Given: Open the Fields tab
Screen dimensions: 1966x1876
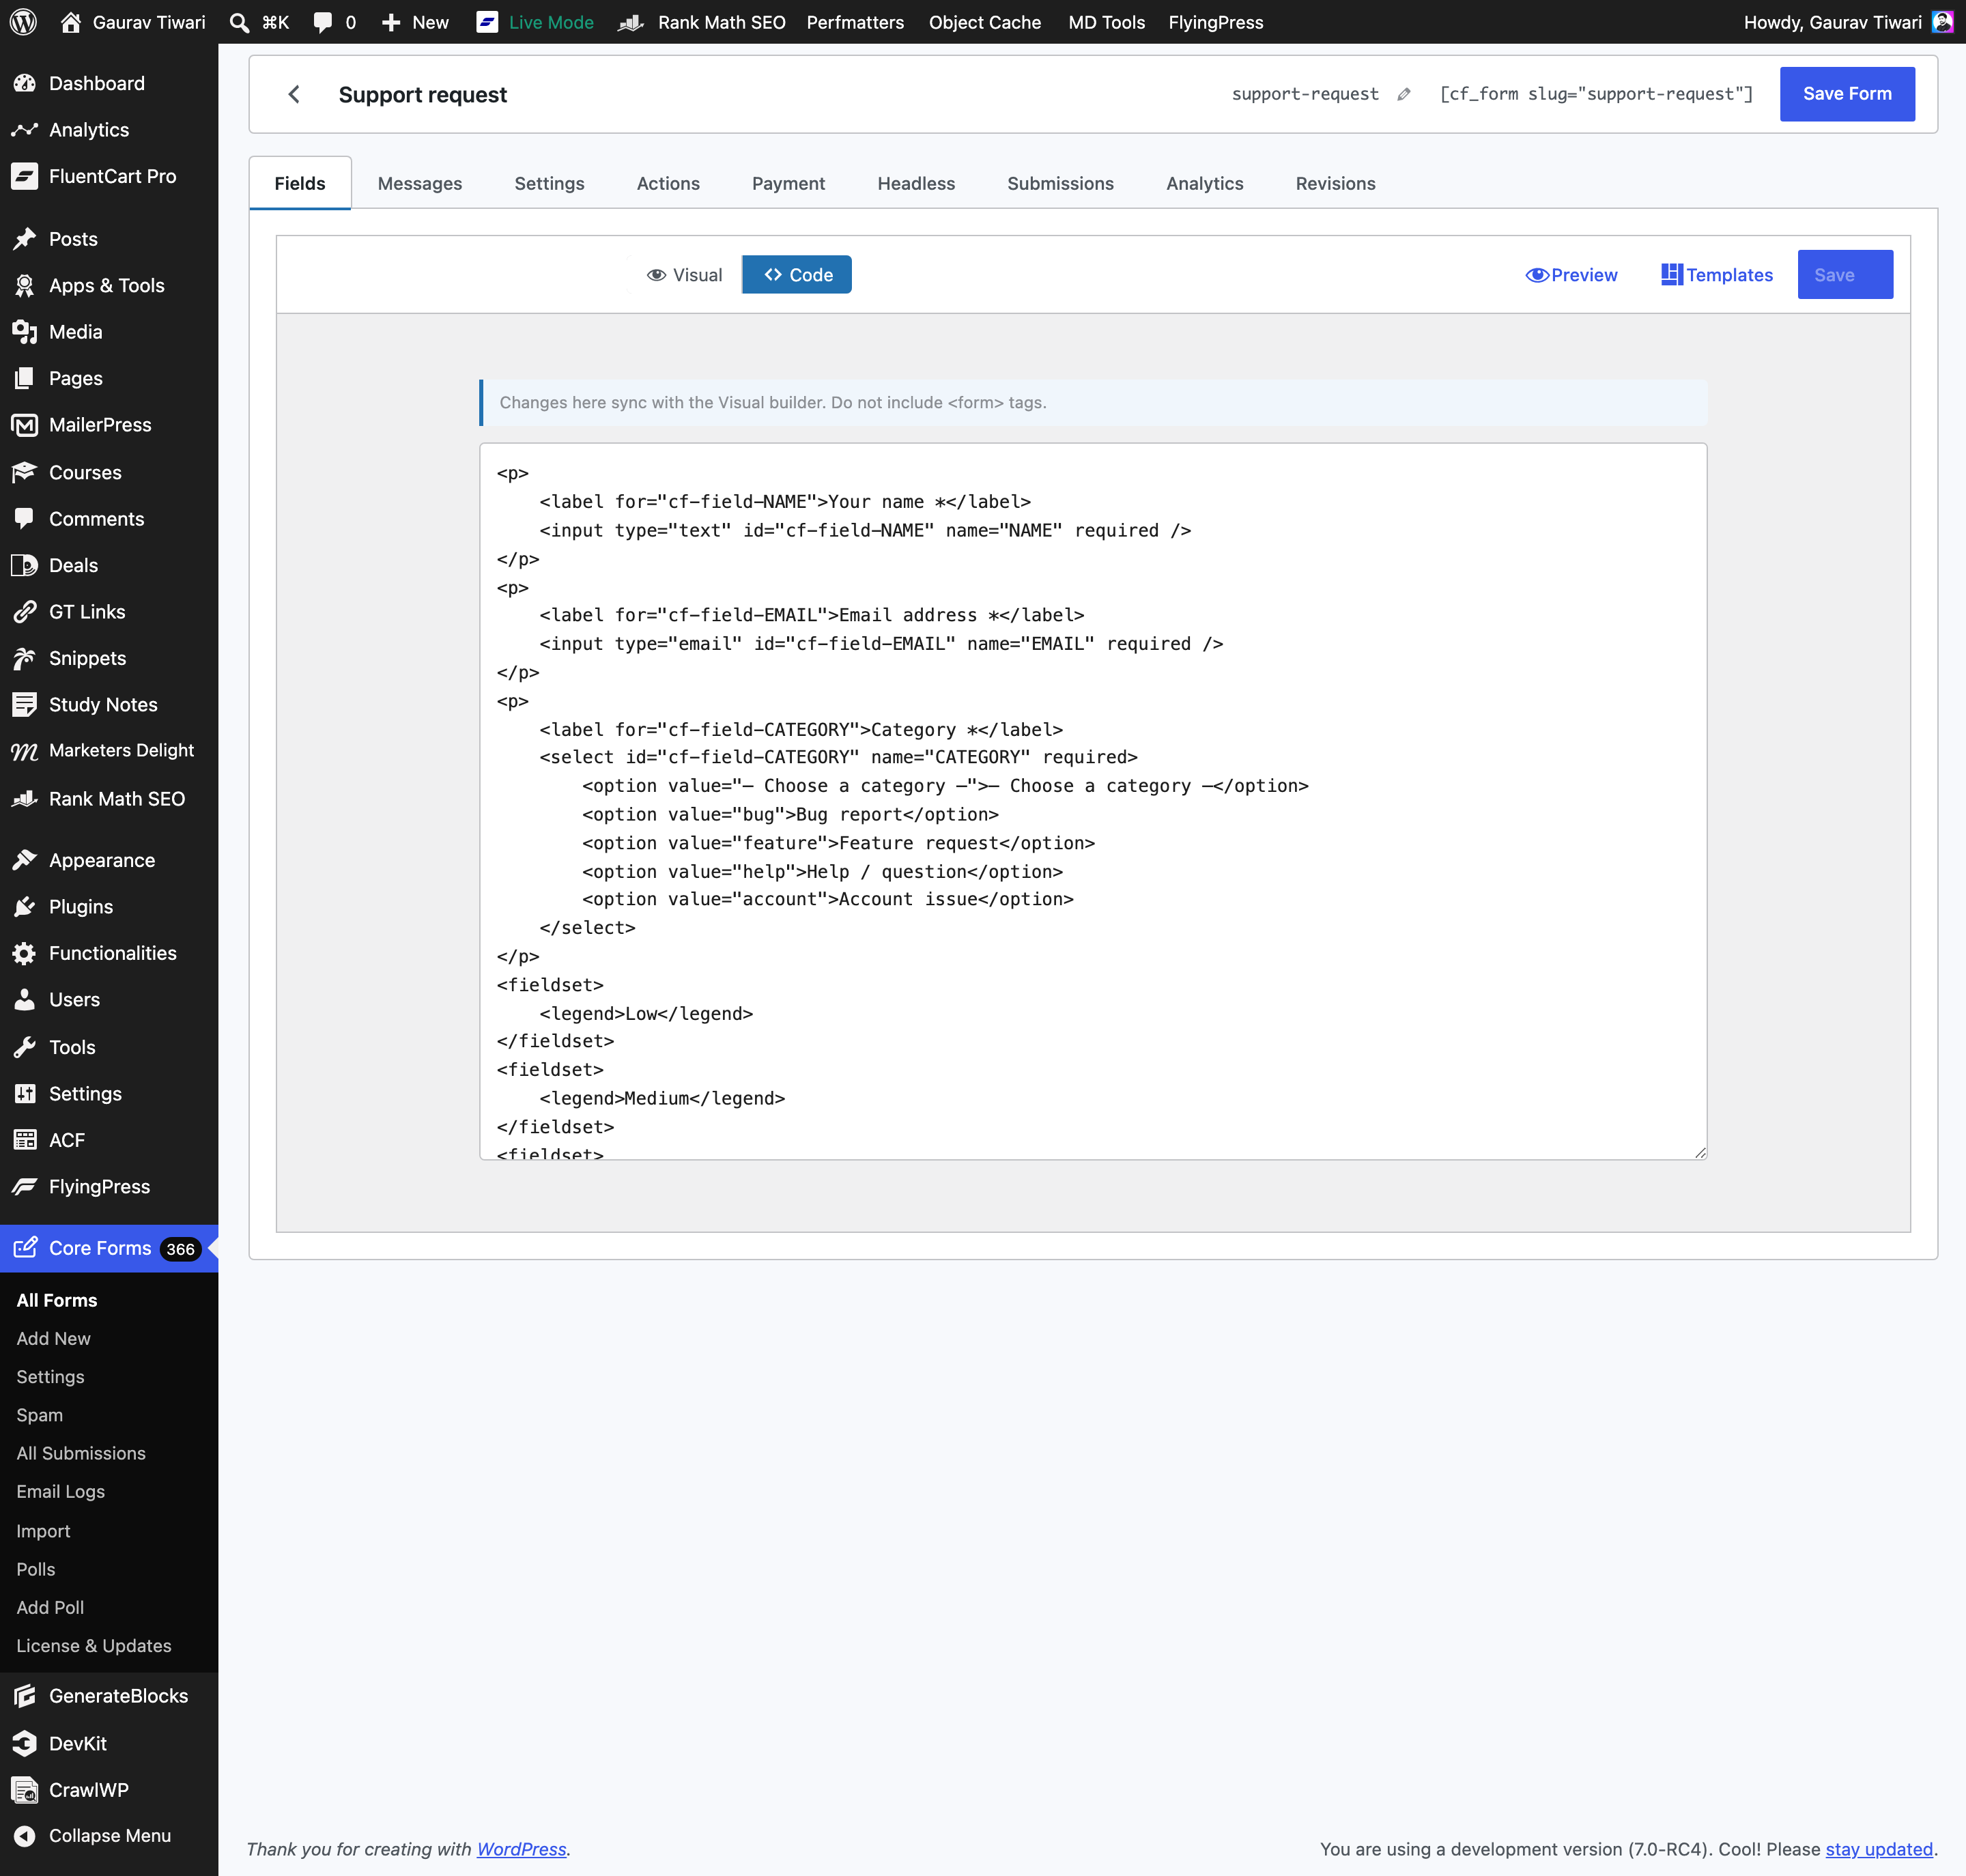Looking at the screenshot, I should click(300, 183).
